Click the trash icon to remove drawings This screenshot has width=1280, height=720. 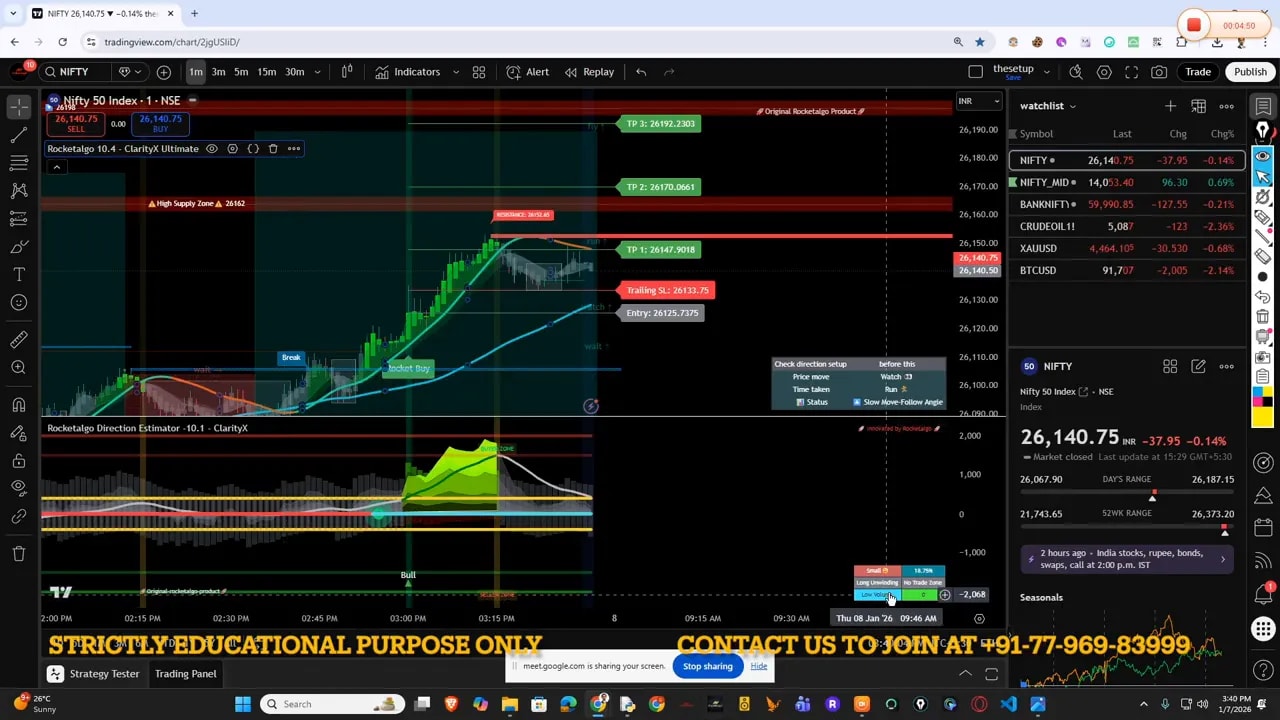click(x=18, y=553)
